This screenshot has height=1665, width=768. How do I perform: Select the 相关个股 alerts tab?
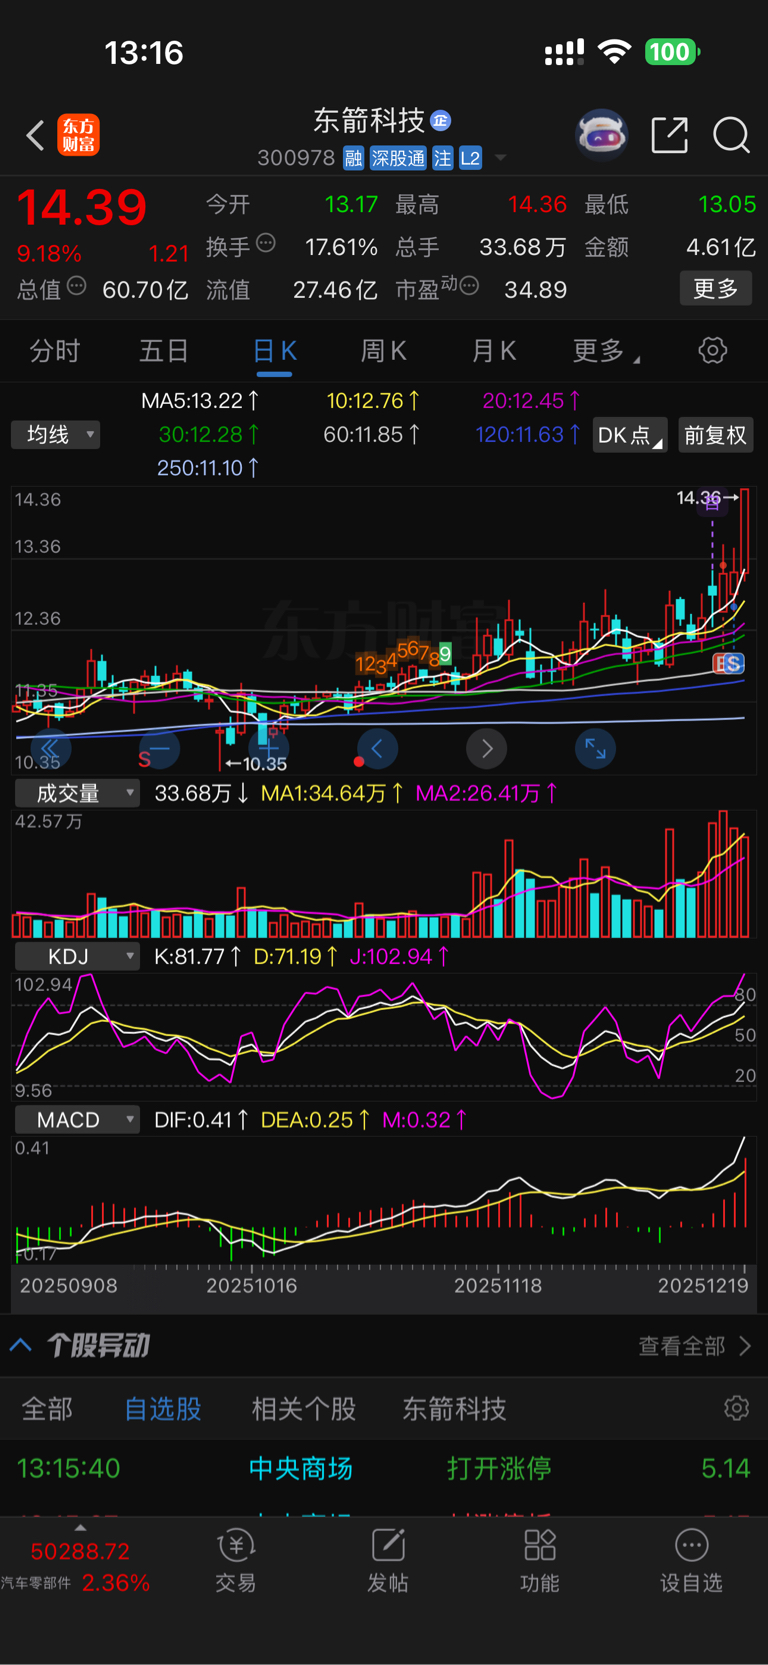(x=304, y=1409)
